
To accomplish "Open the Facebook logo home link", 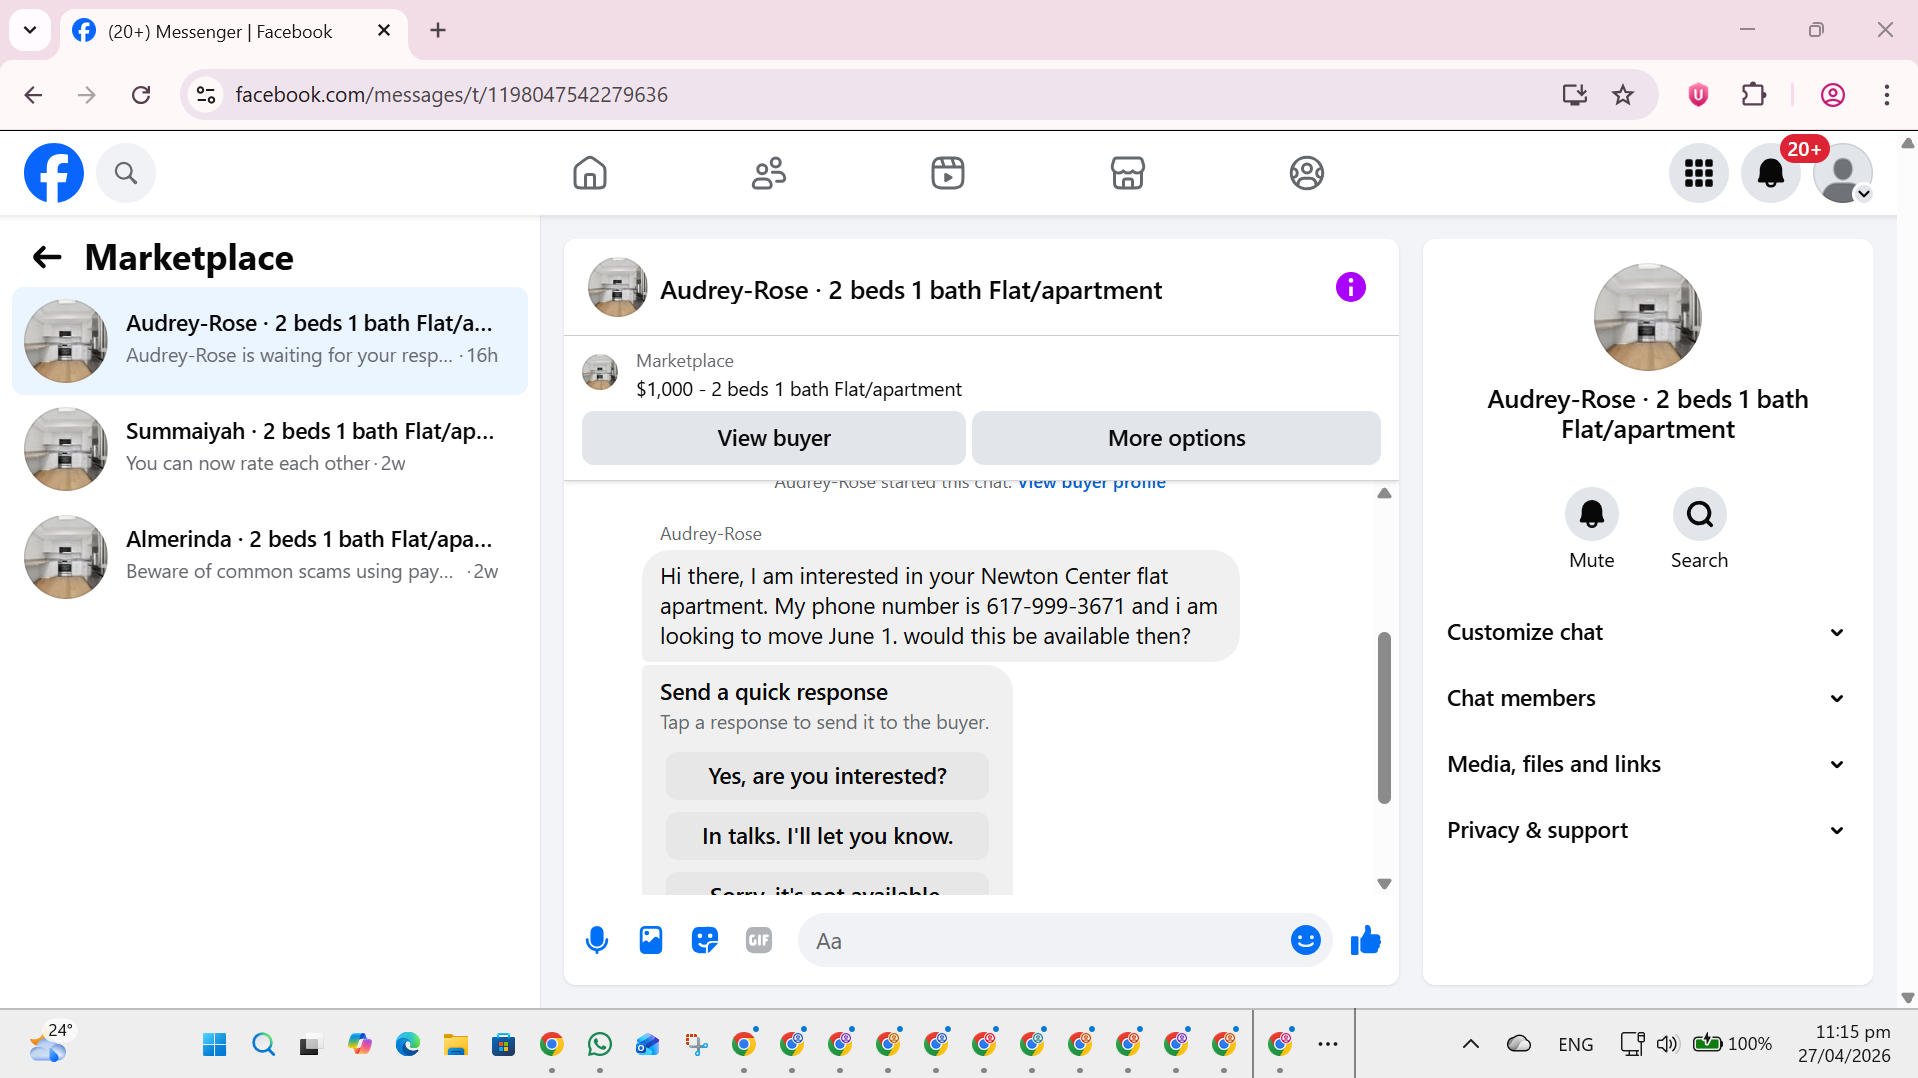I will [x=54, y=173].
